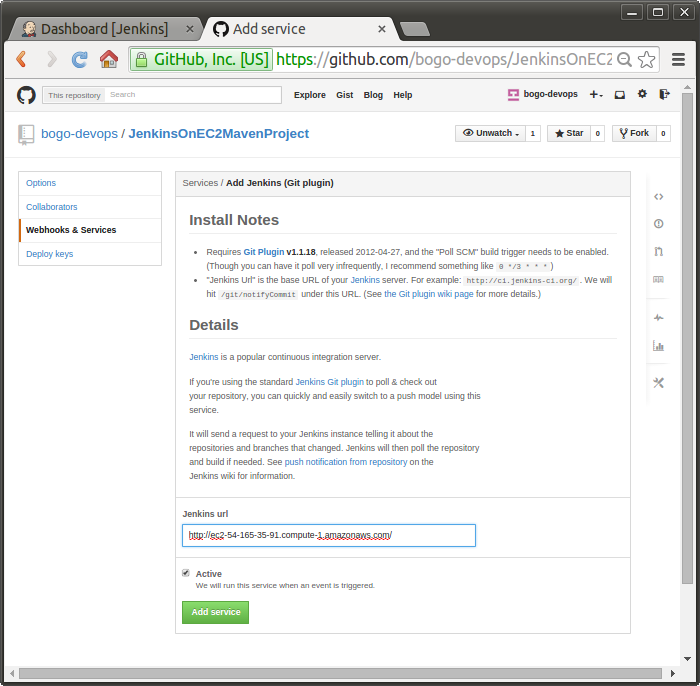This screenshot has height=686, width=700.
Task: Open Options in settings sidebar
Action: click(x=41, y=183)
